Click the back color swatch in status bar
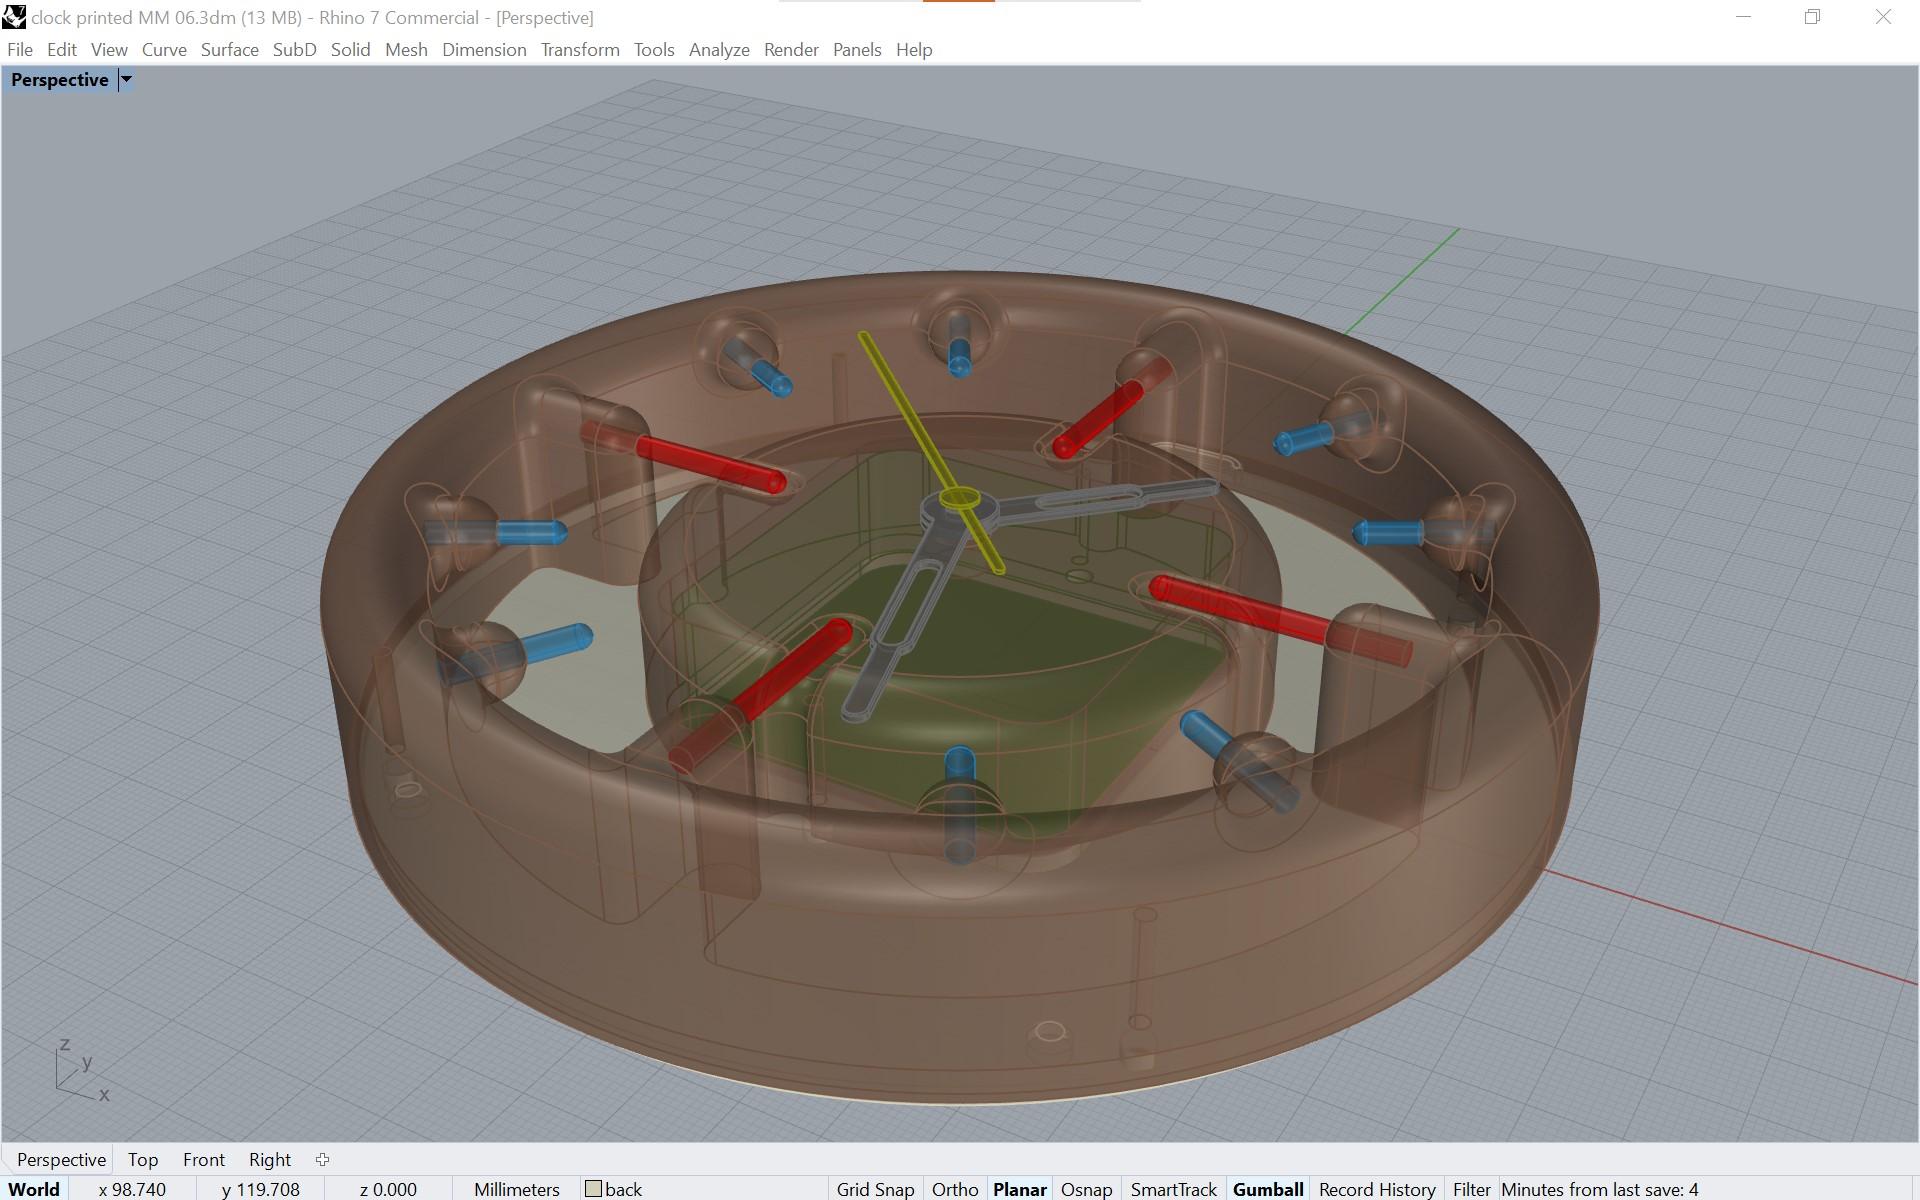 click(593, 1188)
